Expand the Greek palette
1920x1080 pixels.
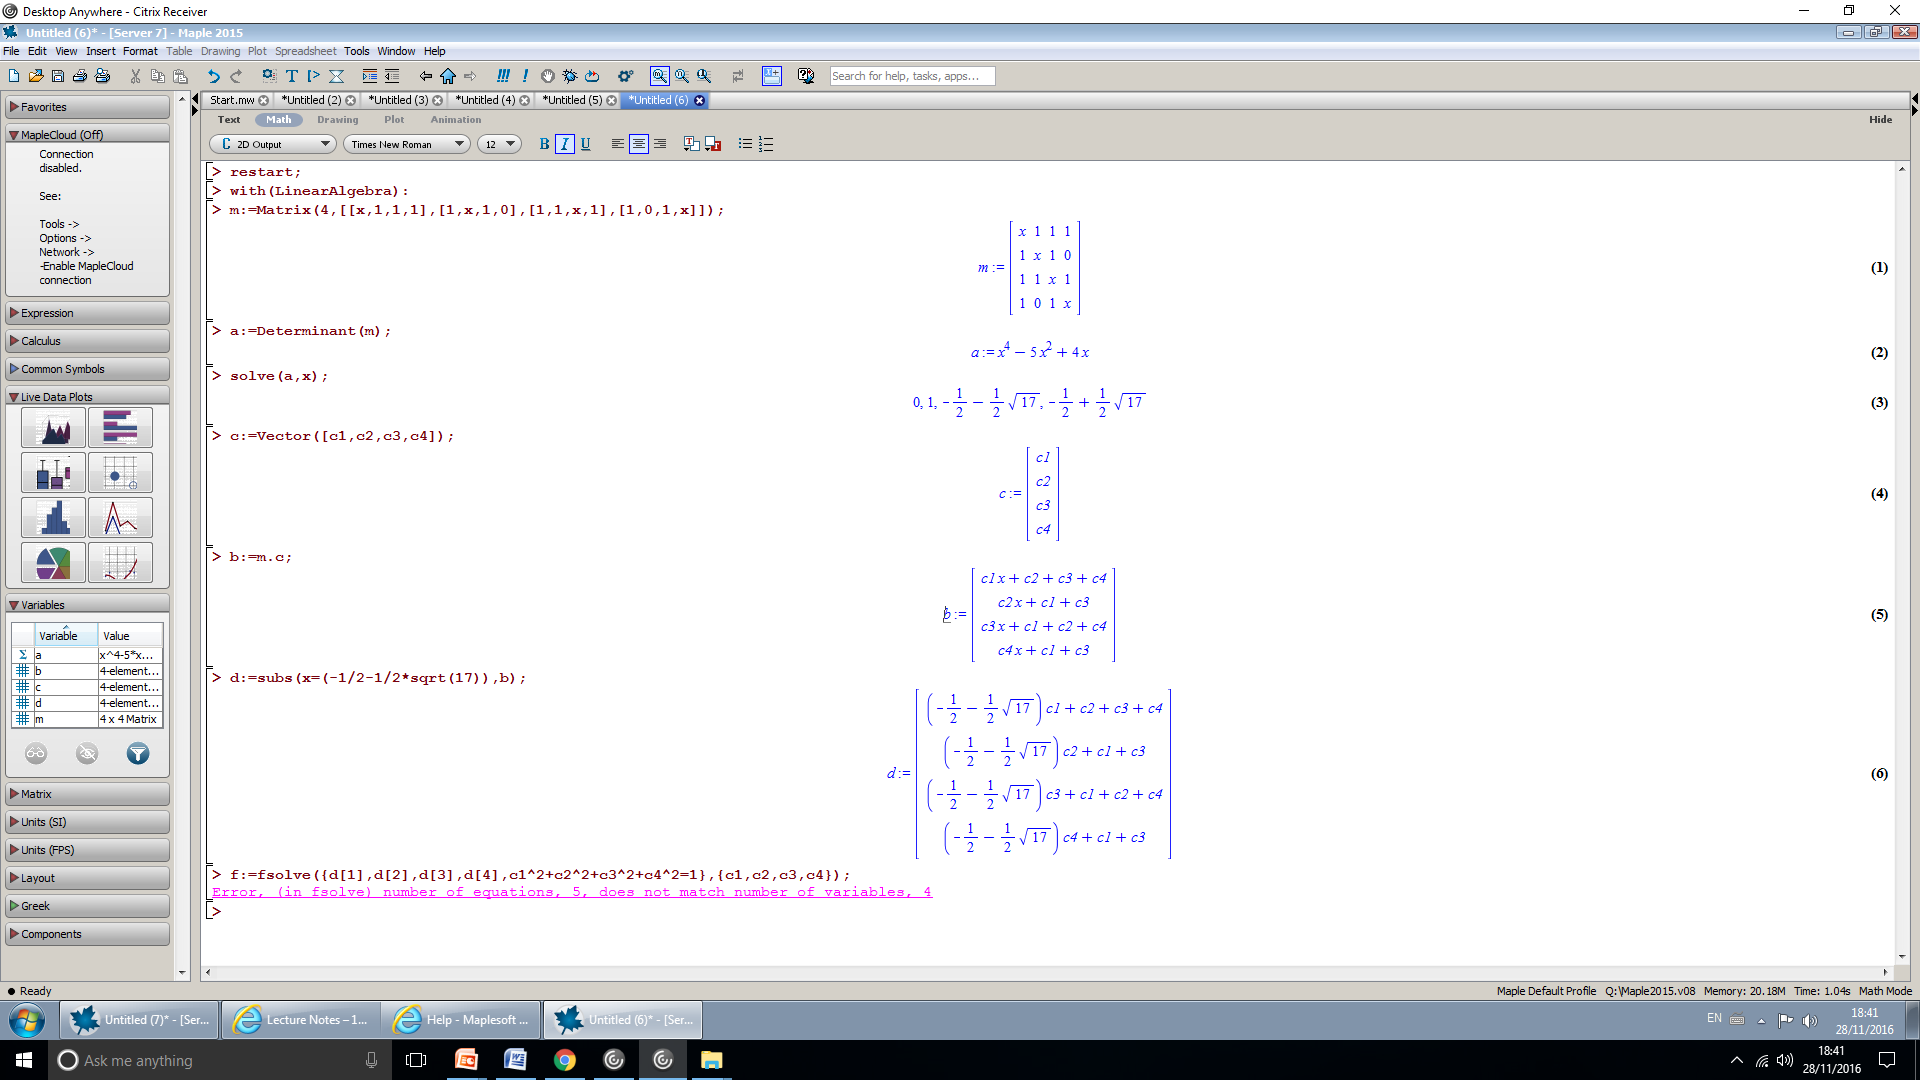(88, 906)
